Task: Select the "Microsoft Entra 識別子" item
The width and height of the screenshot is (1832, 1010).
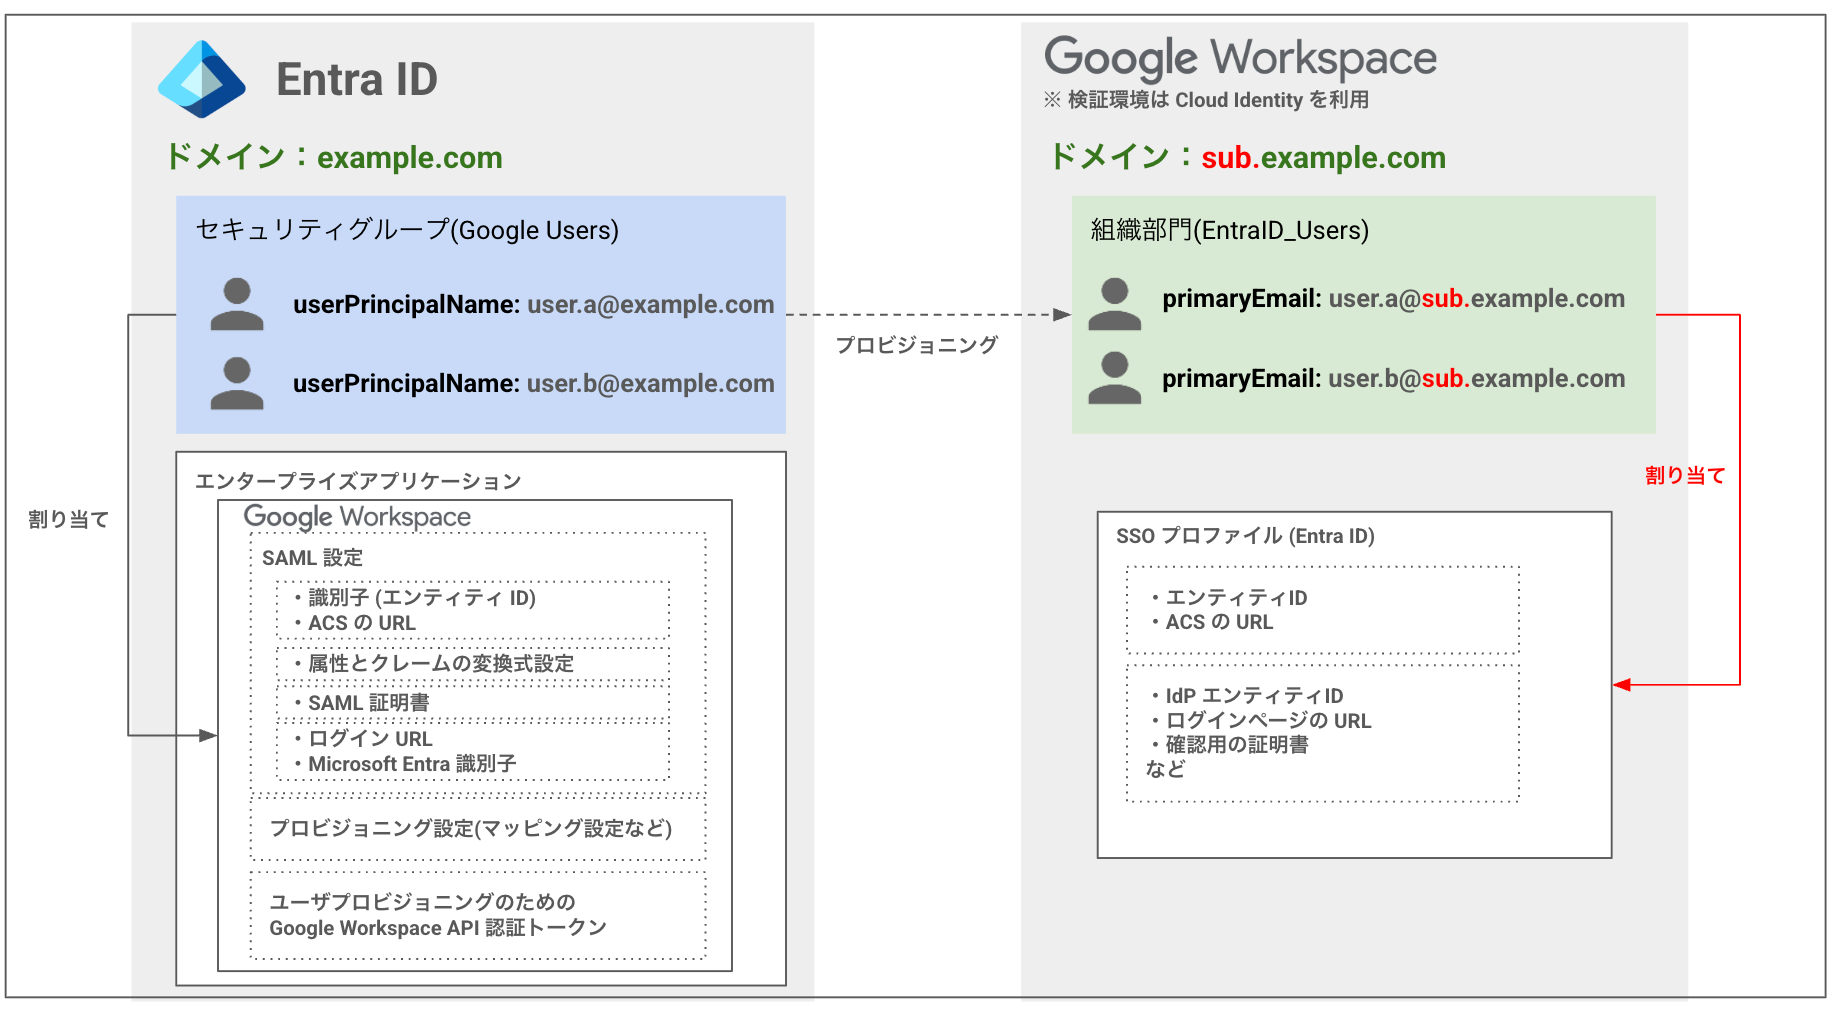Action: click(412, 764)
